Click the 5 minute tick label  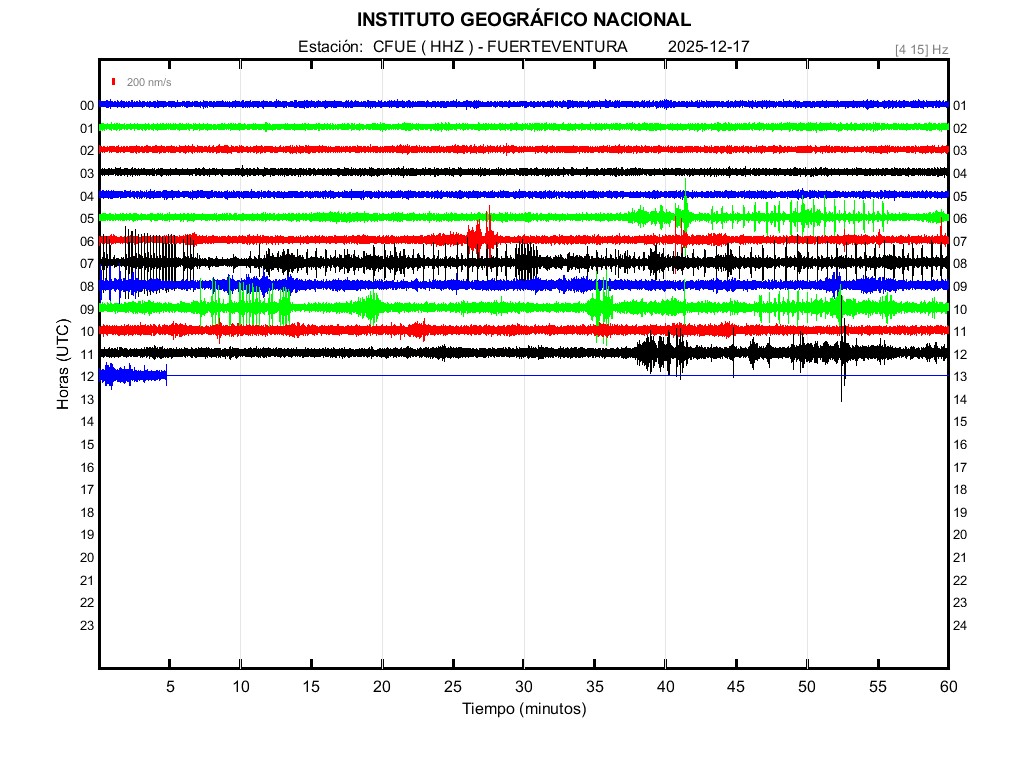170,686
